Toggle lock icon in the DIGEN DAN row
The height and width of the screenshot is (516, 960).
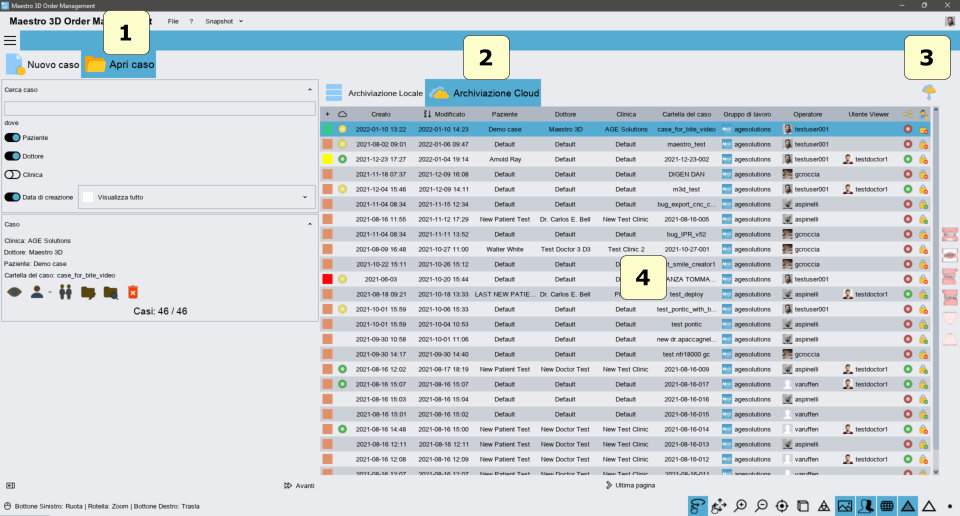pyautogui.click(x=923, y=174)
